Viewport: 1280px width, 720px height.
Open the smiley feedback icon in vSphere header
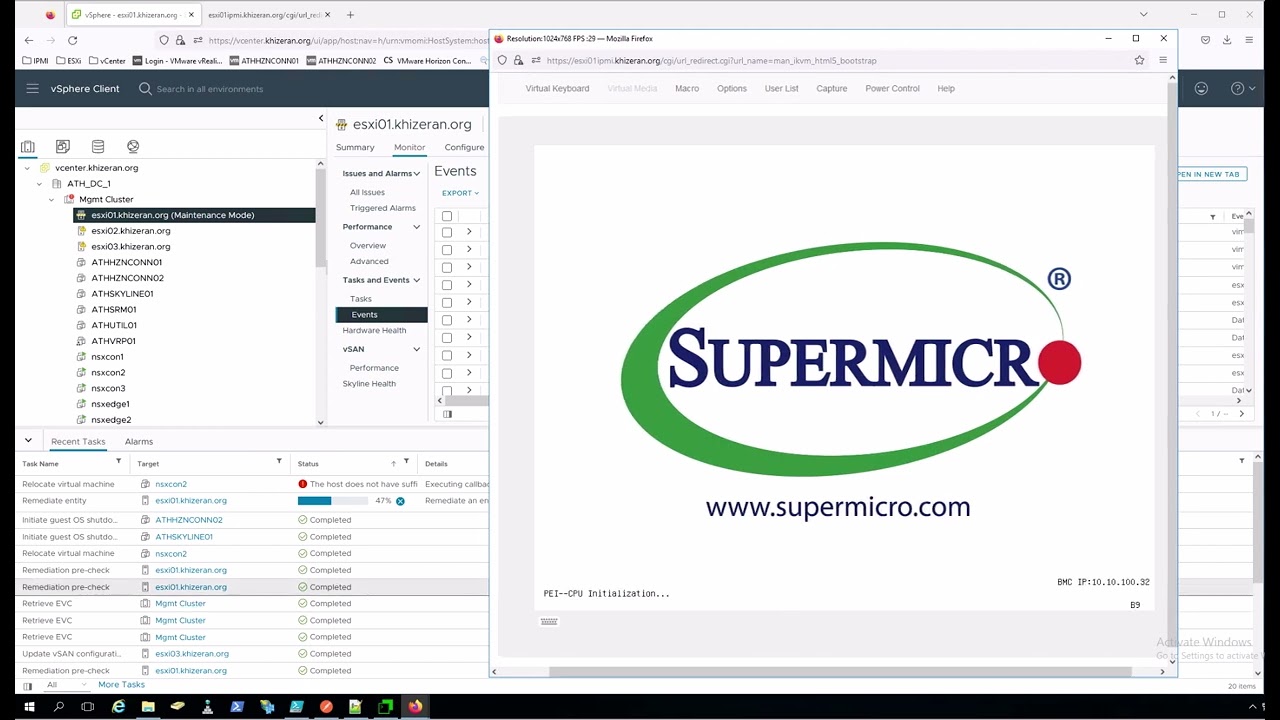point(1201,89)
